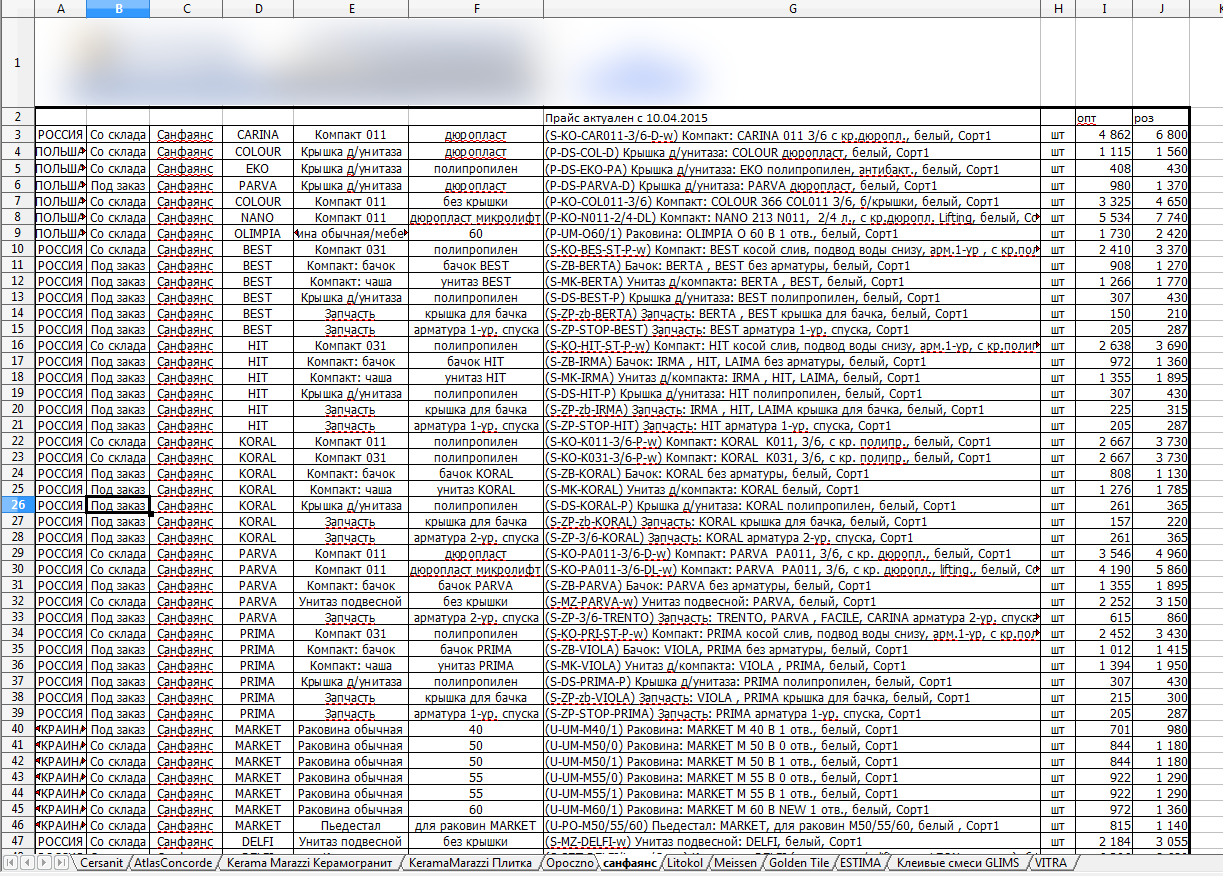
Task: Click the роз price header cell
Action: pos(1160,117)
